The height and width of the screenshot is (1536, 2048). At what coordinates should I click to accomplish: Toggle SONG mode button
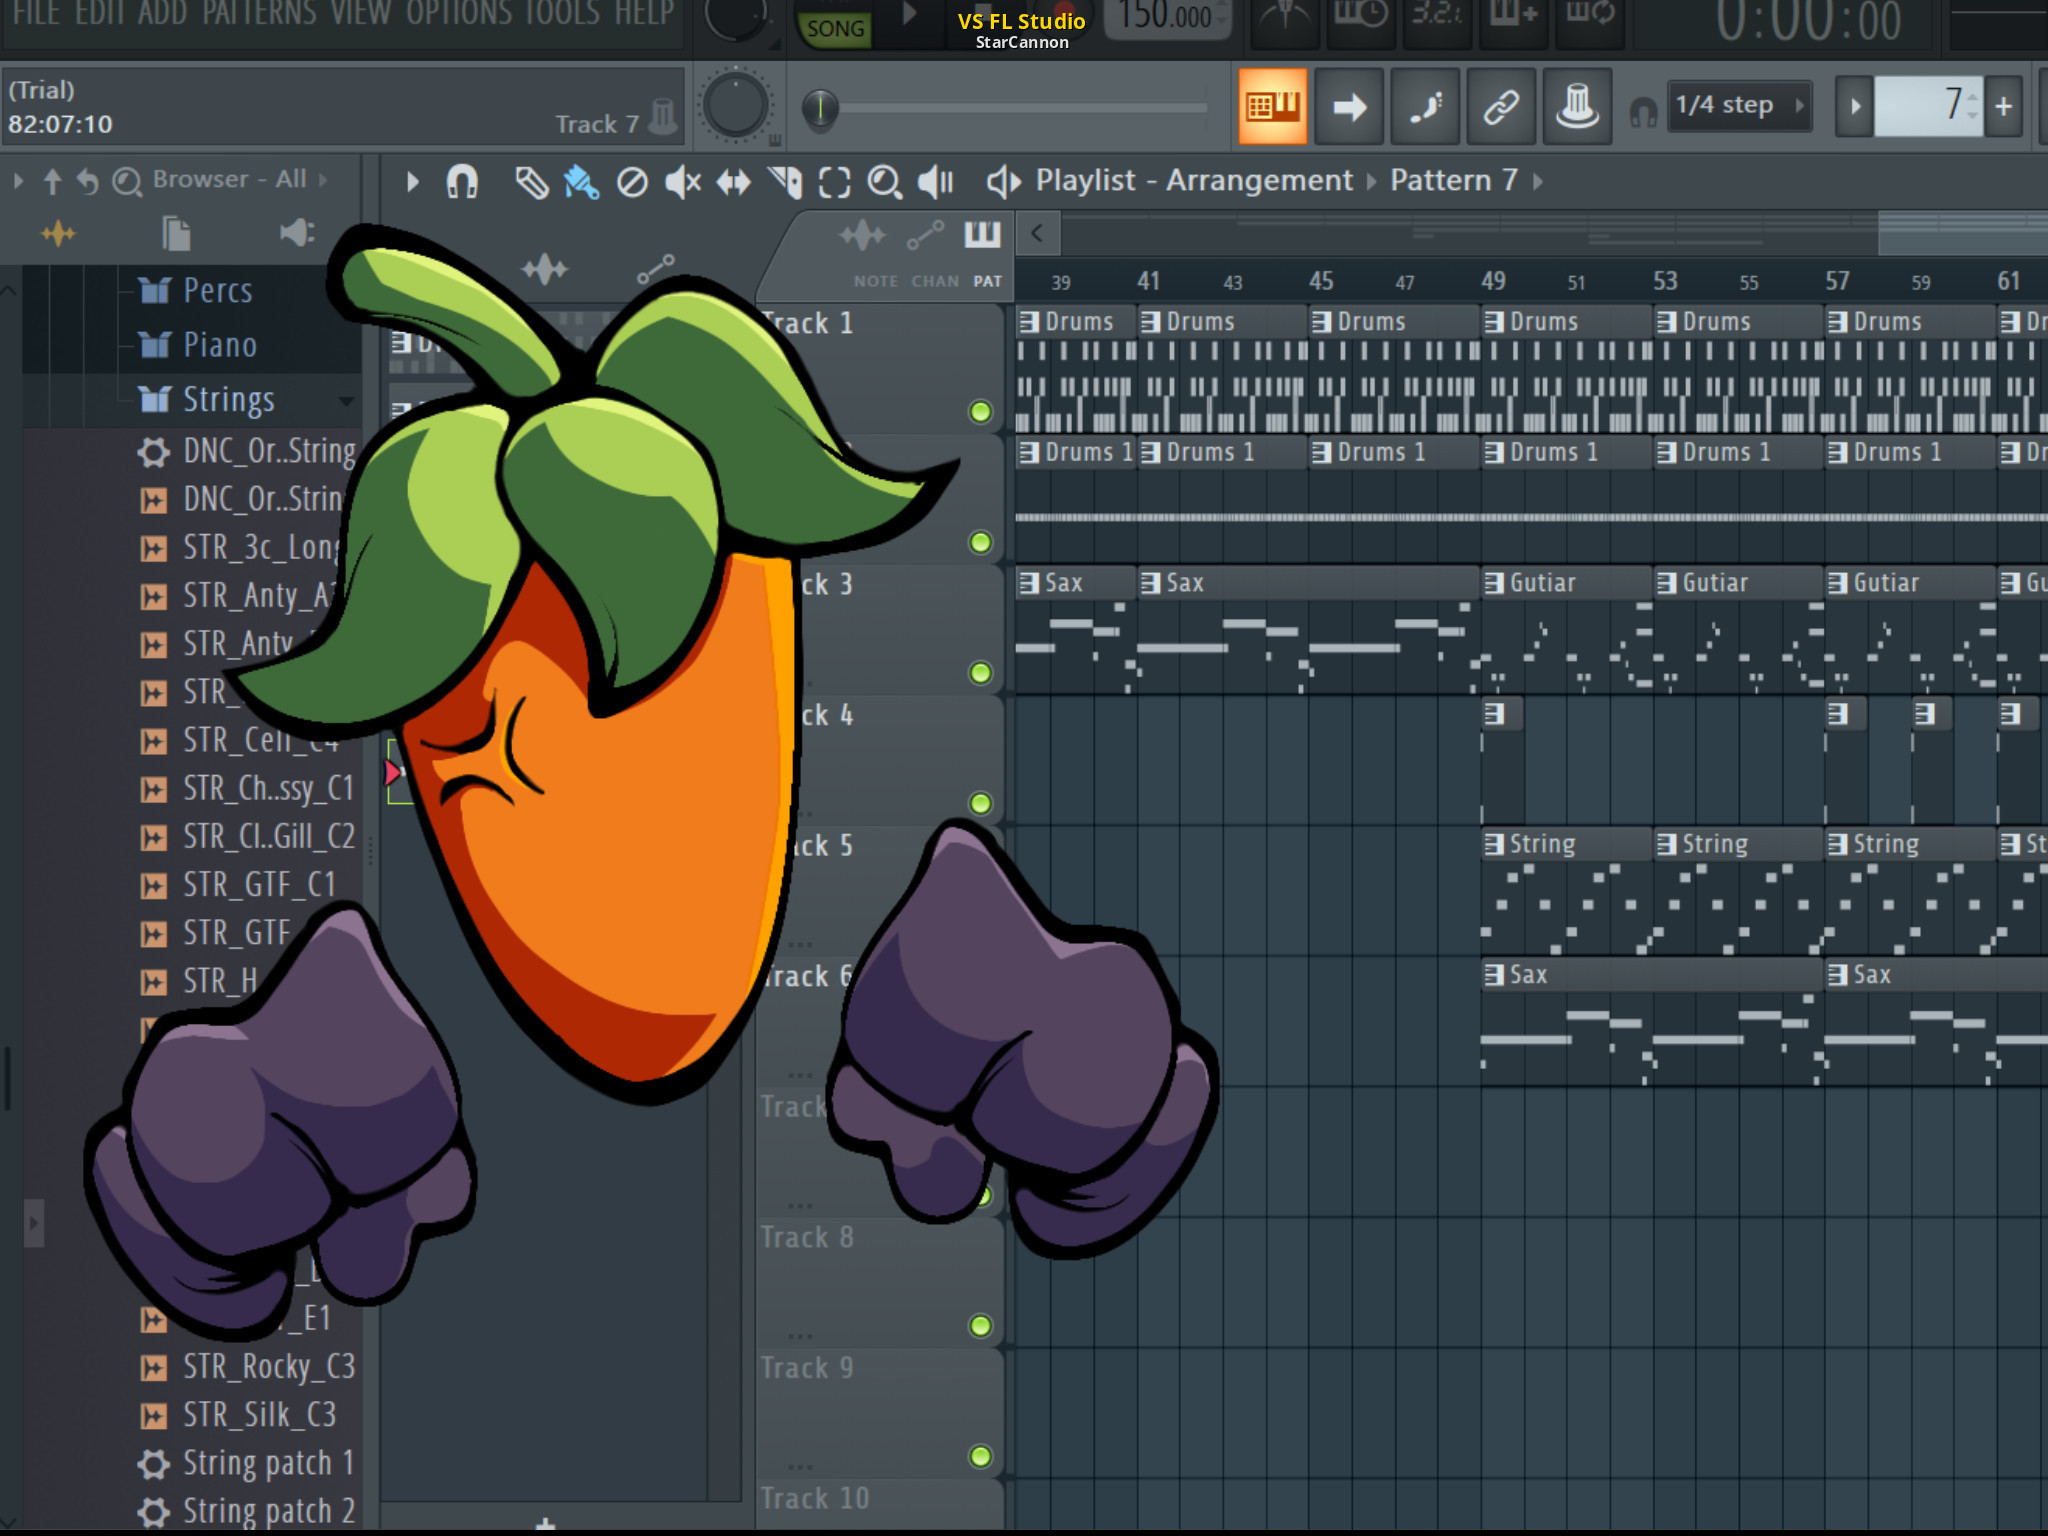(836, 28)
